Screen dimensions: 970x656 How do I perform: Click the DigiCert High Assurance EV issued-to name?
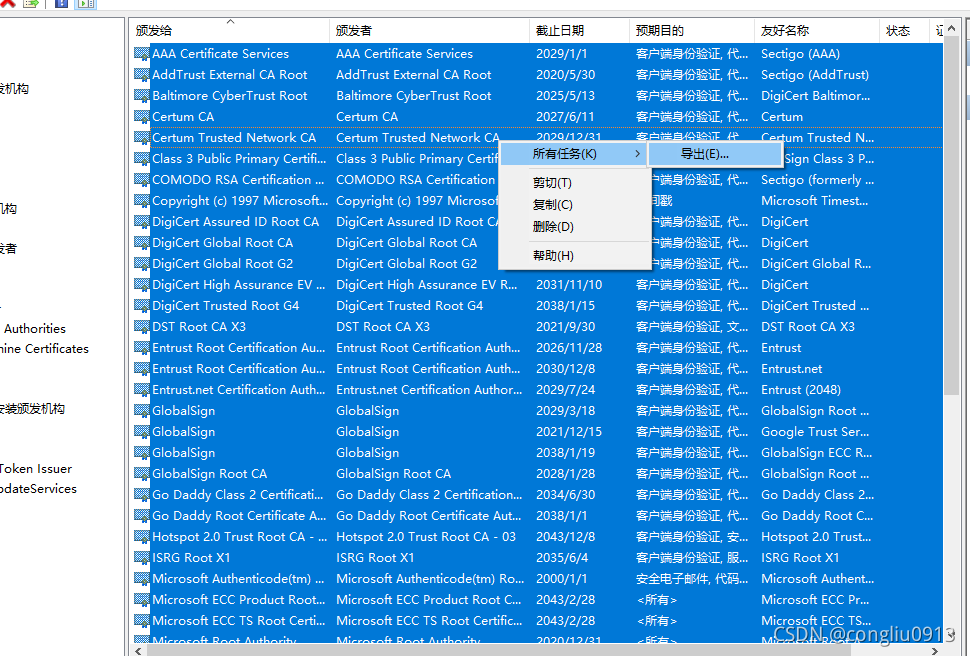(x=238, y=285)
